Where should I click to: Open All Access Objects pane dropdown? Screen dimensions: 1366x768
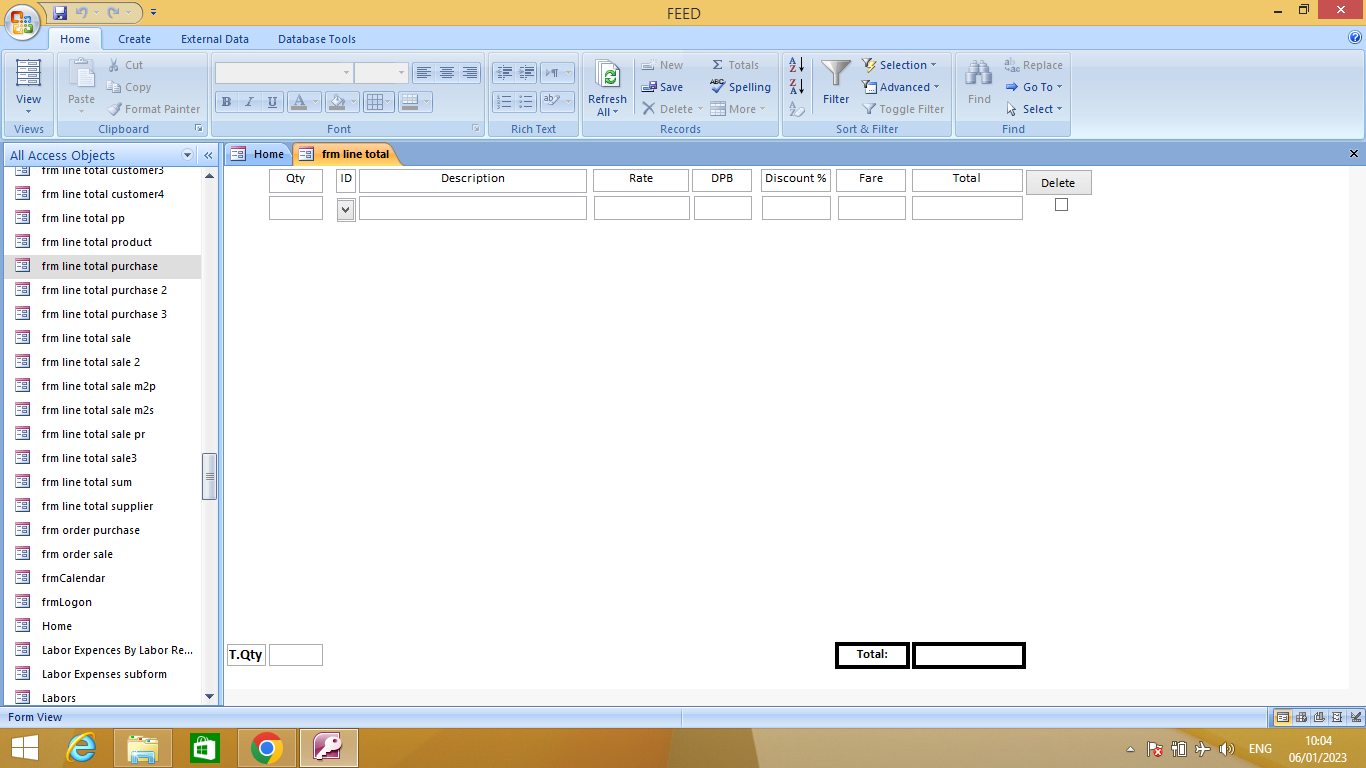click(x=187, y=155)
